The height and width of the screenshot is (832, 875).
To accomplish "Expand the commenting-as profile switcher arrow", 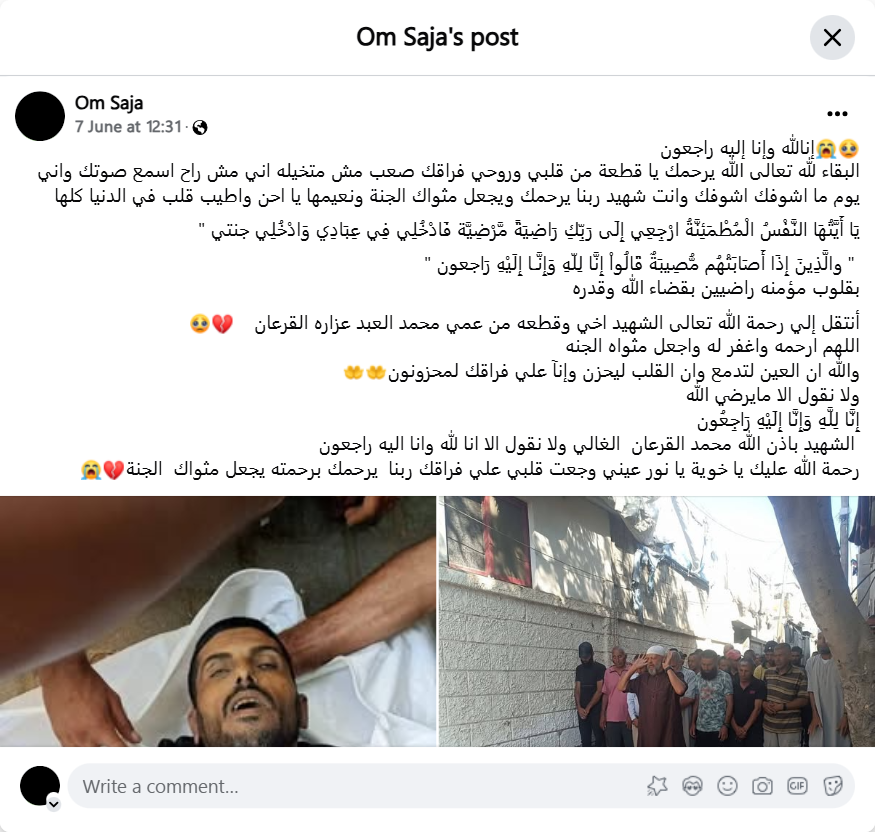I will coord(54,804).
